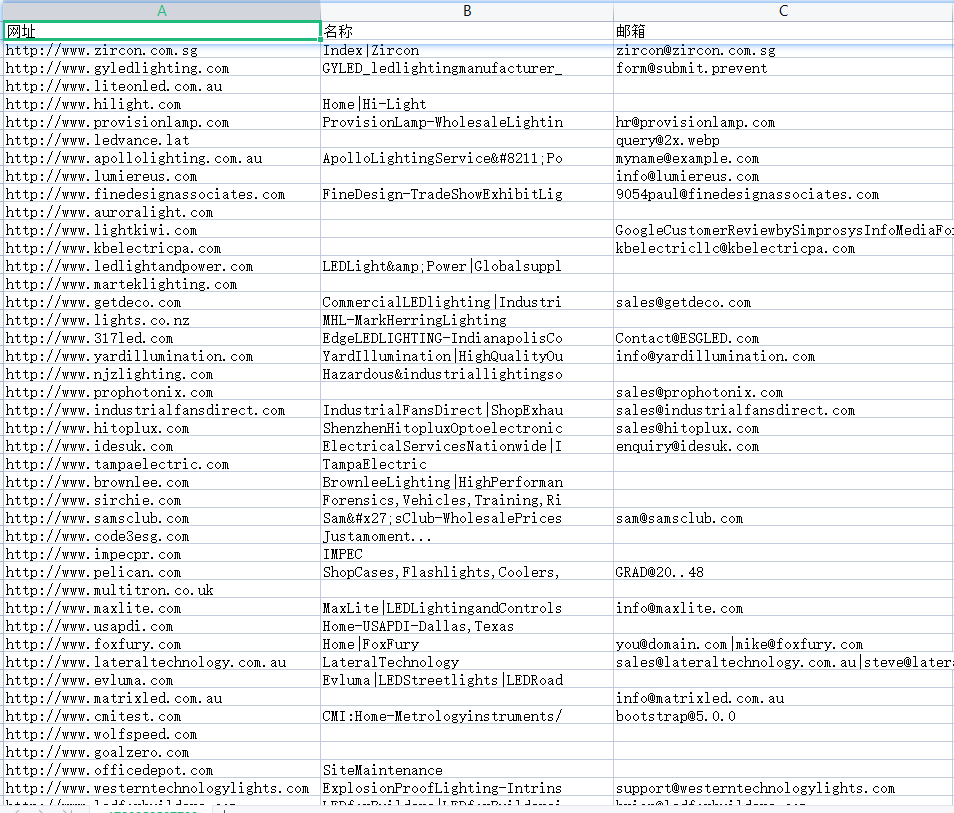Screen dimensions: 954x813
Task: Select cell http://www.code3esg.com
Action: click(x=162, y=536)
